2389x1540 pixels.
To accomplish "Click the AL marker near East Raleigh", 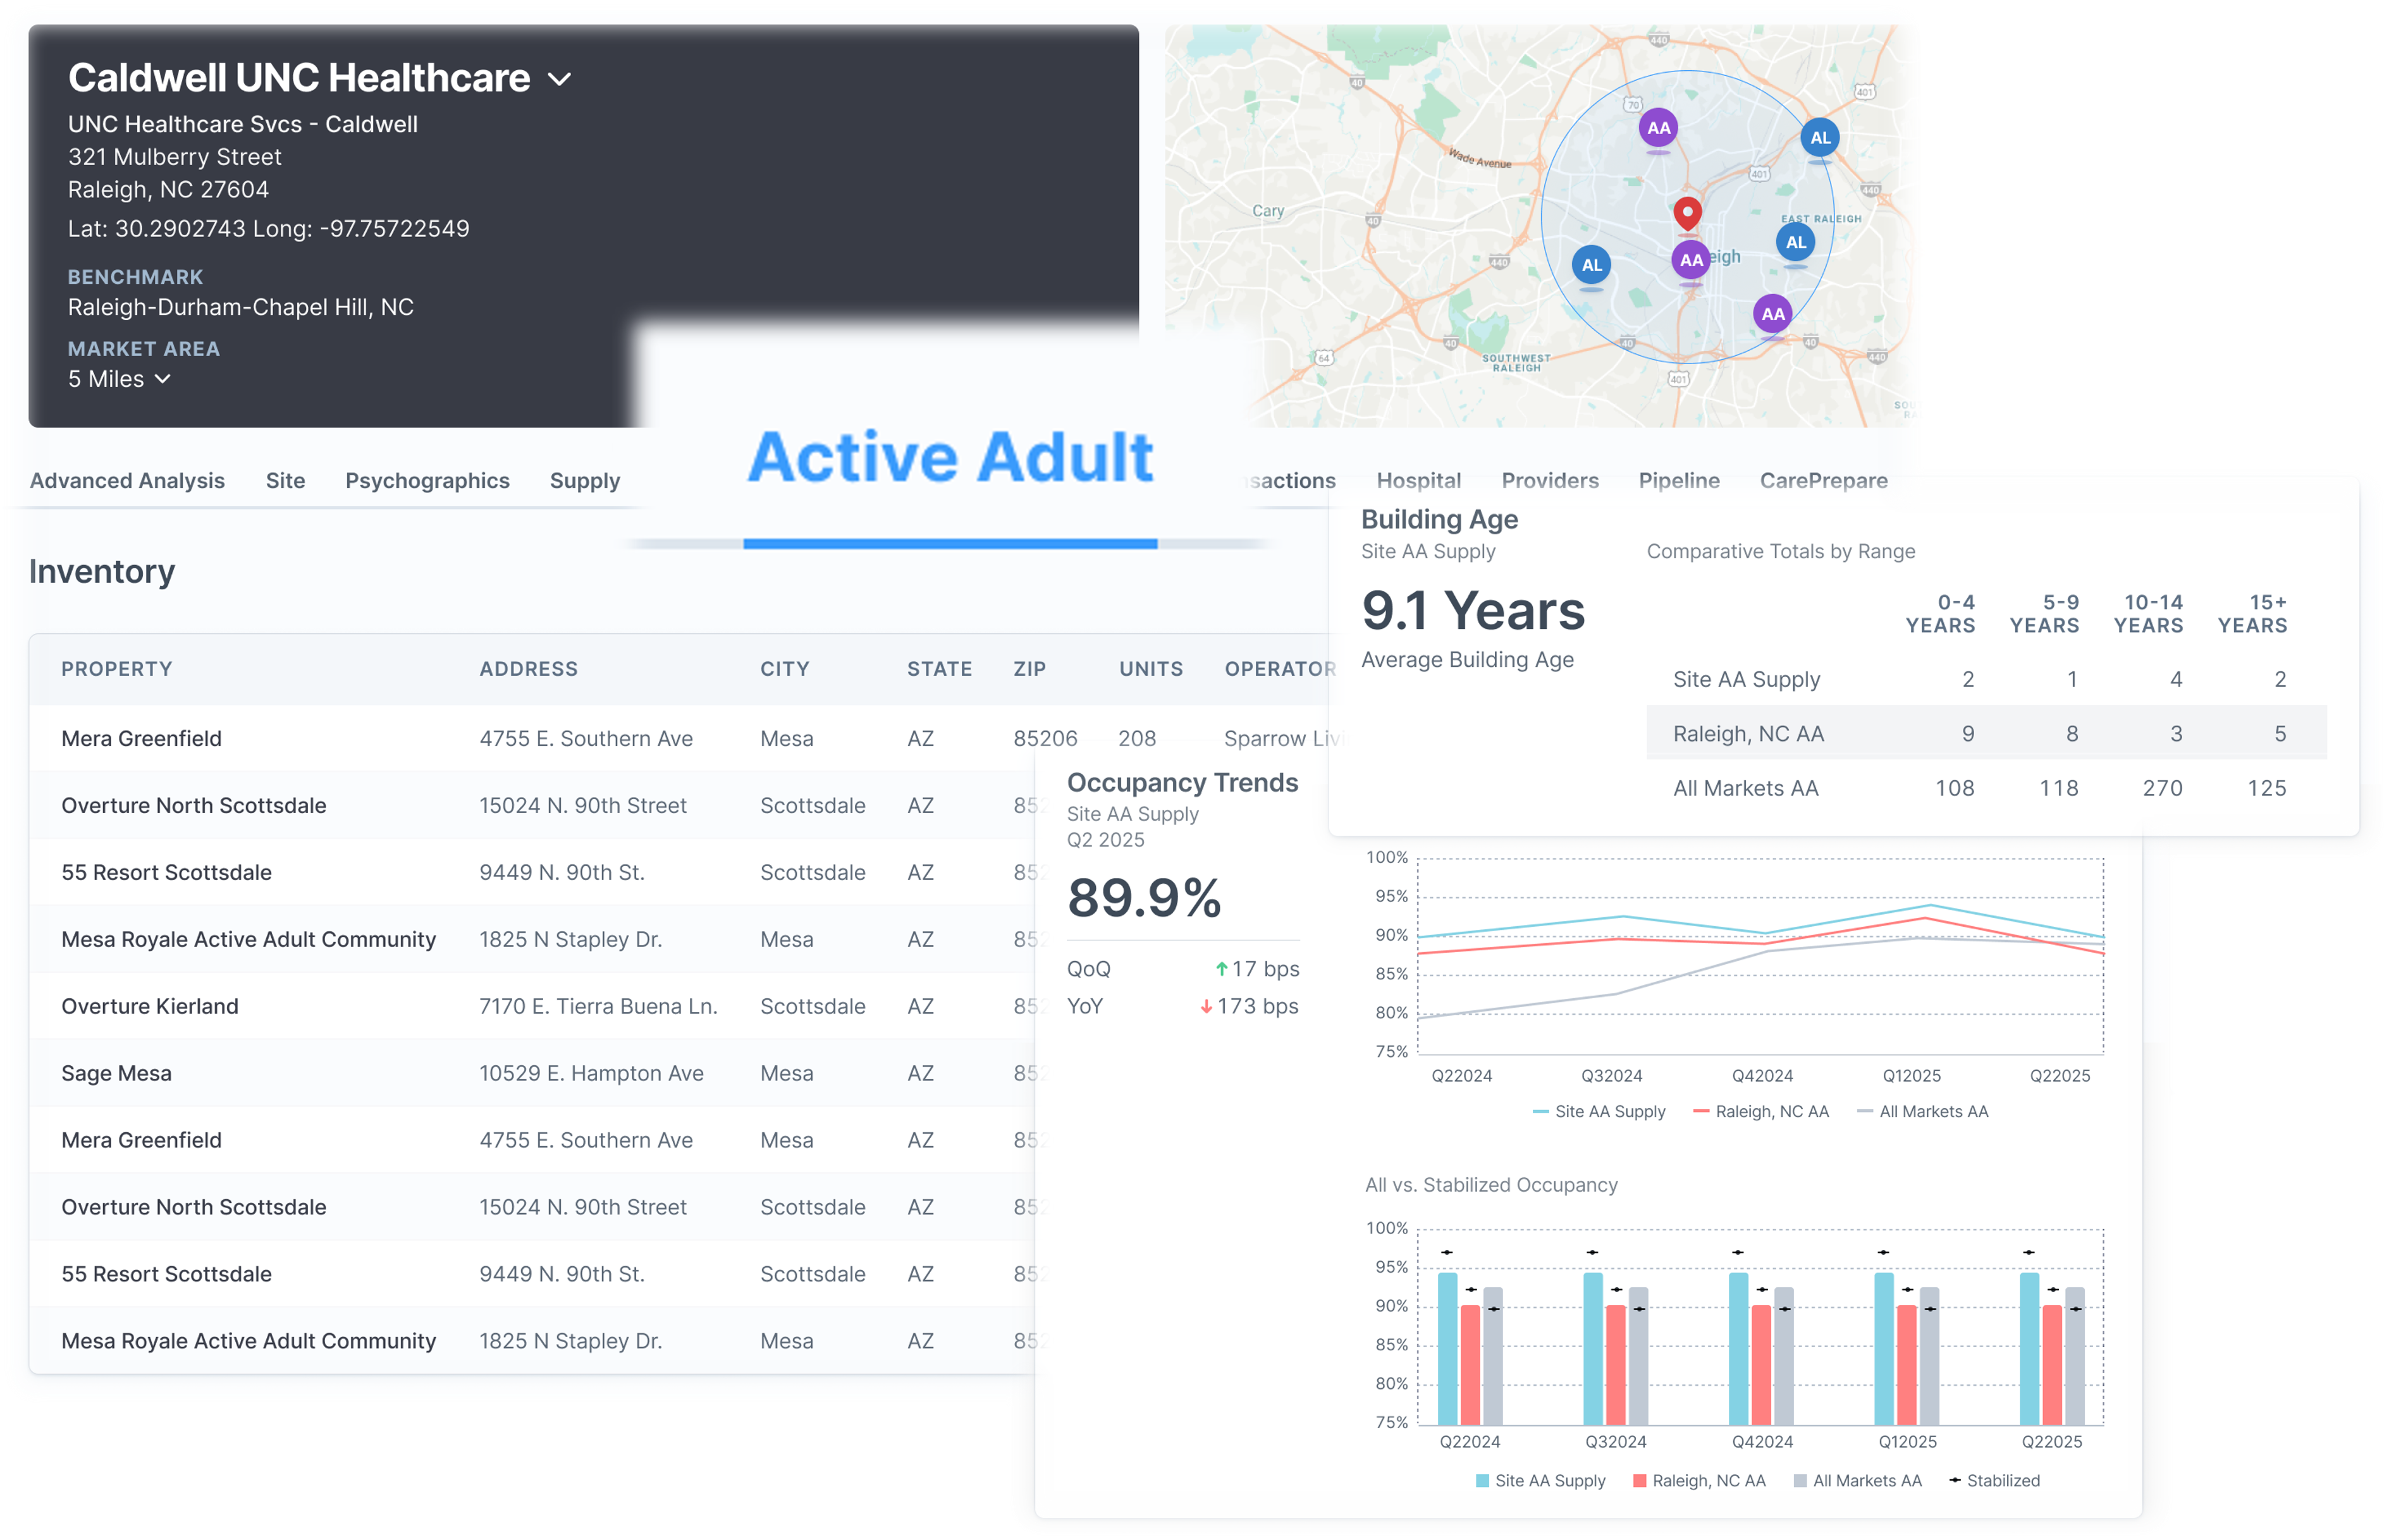I will pos(1795,242).
